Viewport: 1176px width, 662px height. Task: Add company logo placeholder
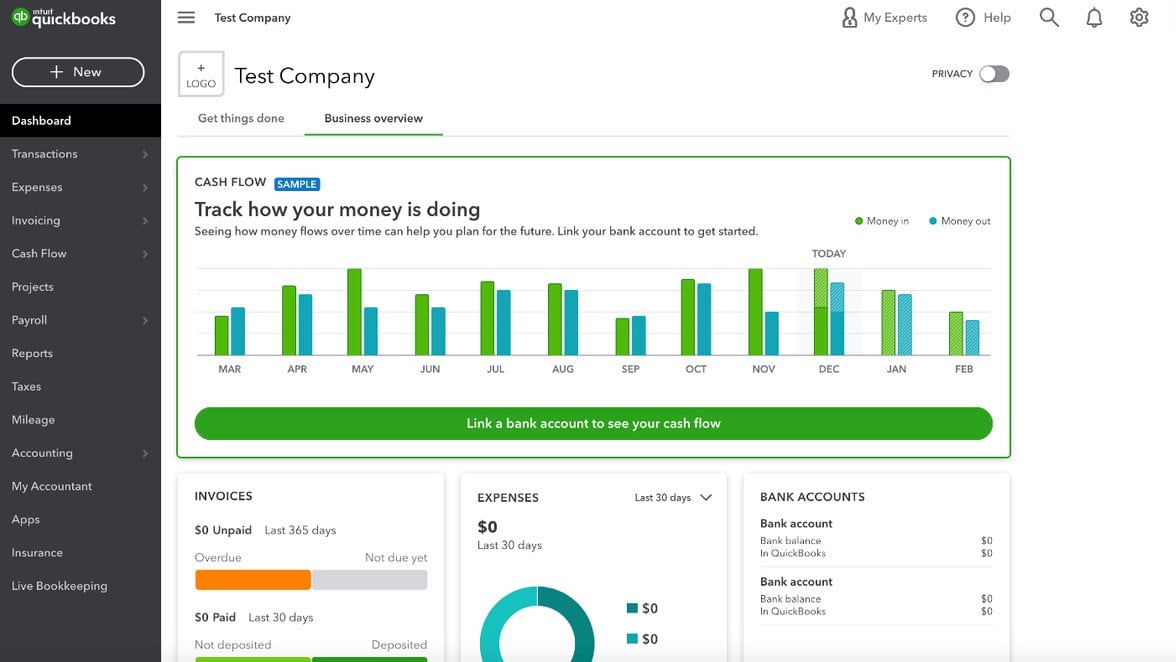[201, 74]
